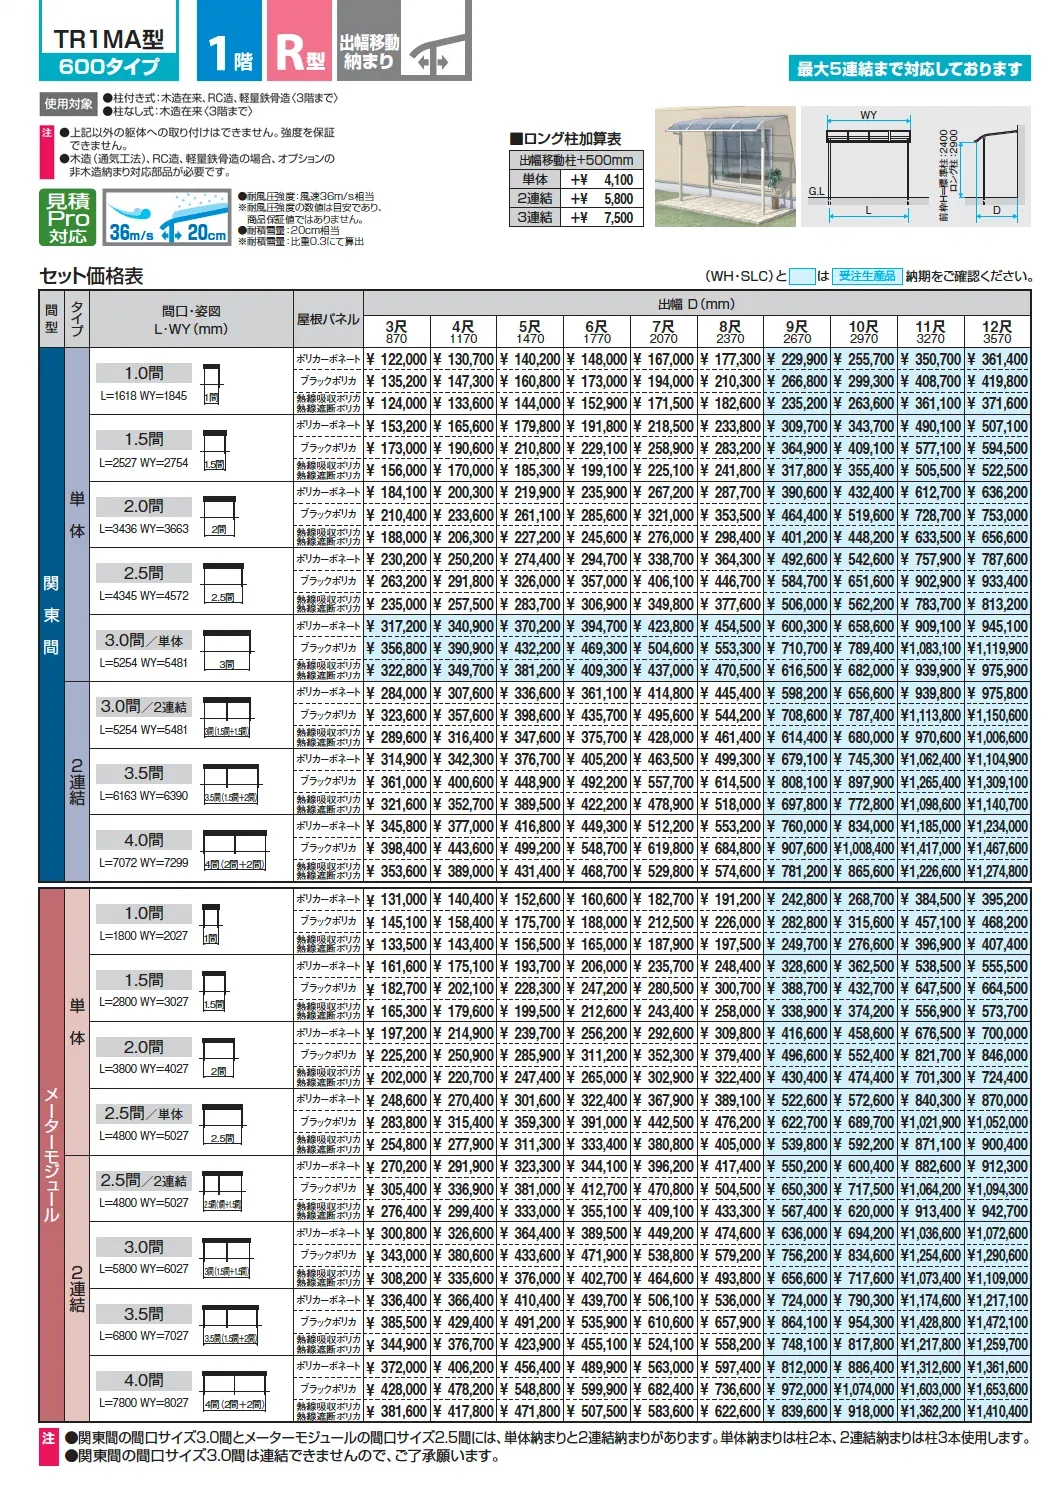Click the ロング柱加算表 heading
The image size is (1056, 1490).
[x=566, y=140]
